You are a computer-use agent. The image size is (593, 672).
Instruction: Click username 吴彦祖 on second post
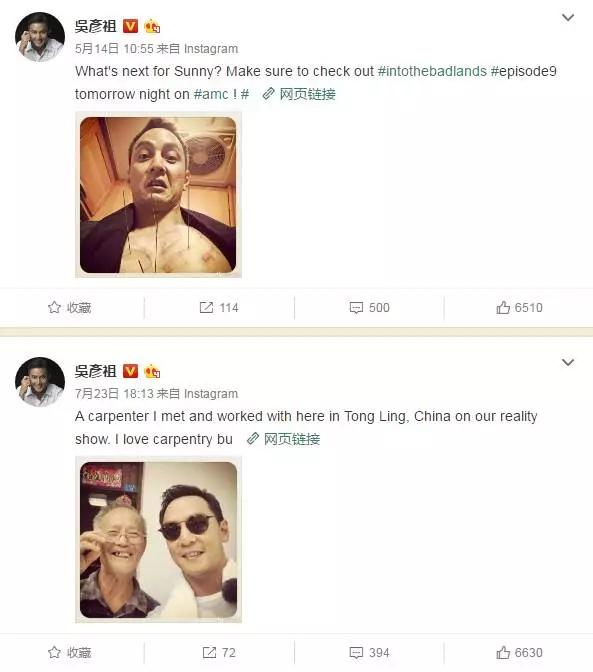(x=96, y=371)
